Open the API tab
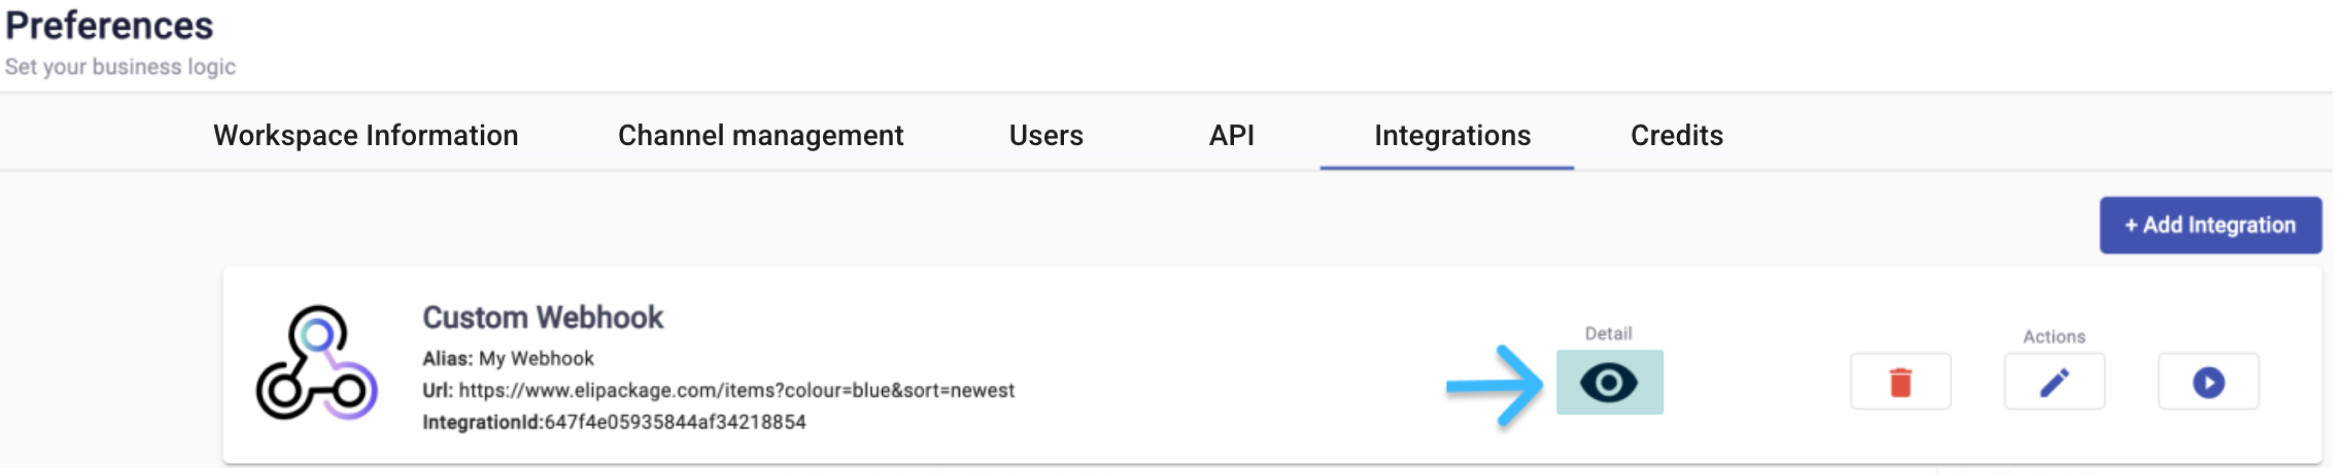The image size is (2338, 474). pyautogui.click(x=1233, y=136)
